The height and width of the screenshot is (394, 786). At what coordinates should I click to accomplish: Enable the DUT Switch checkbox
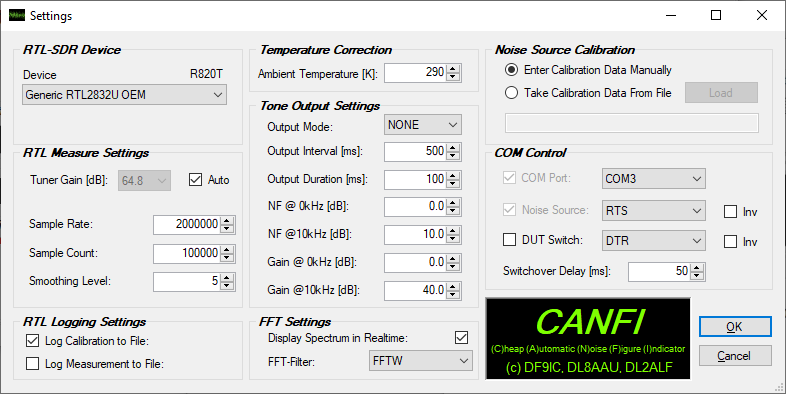click(509, 240)
